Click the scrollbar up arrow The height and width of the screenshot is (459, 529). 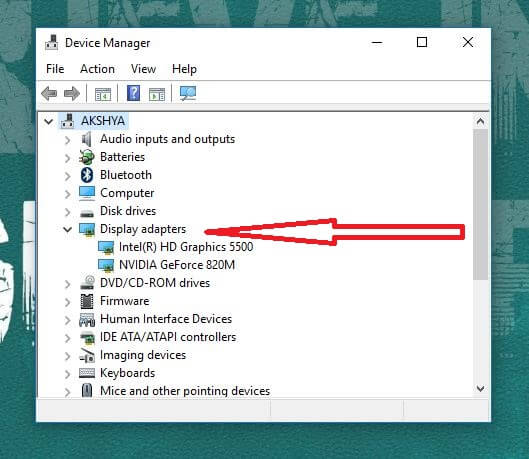pyautogui.click(x=480, y=121)
